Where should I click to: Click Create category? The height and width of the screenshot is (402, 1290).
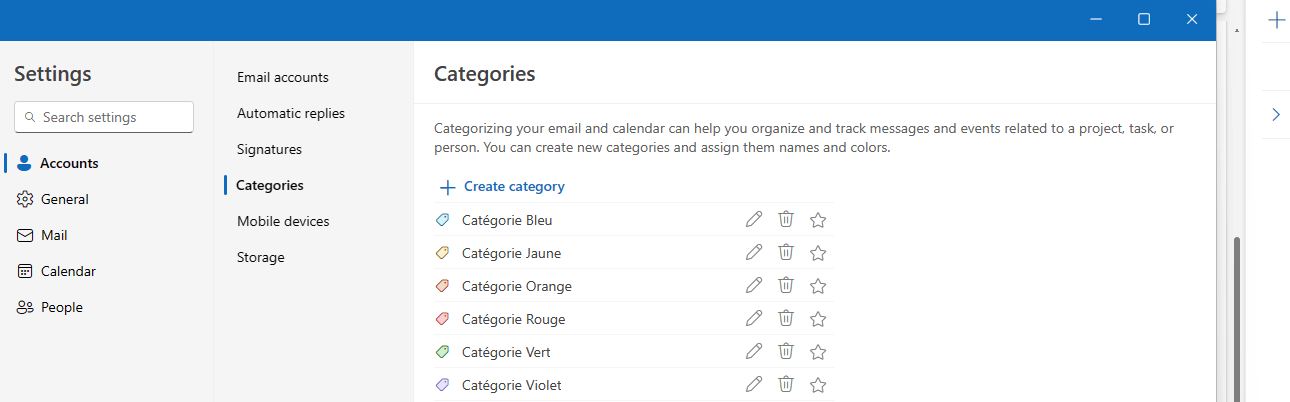coord(502,186)
